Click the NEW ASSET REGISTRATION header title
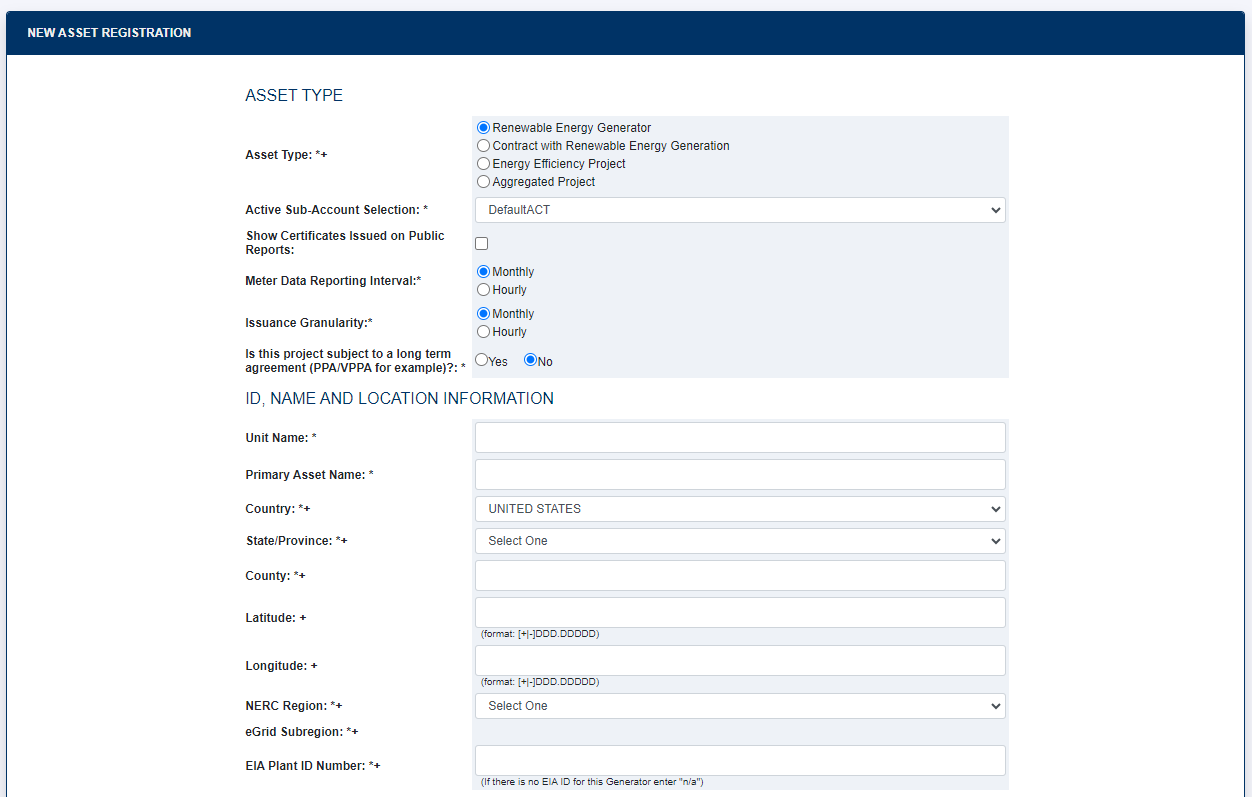The width and height of the screenshot is (1252, 797). 109,33
